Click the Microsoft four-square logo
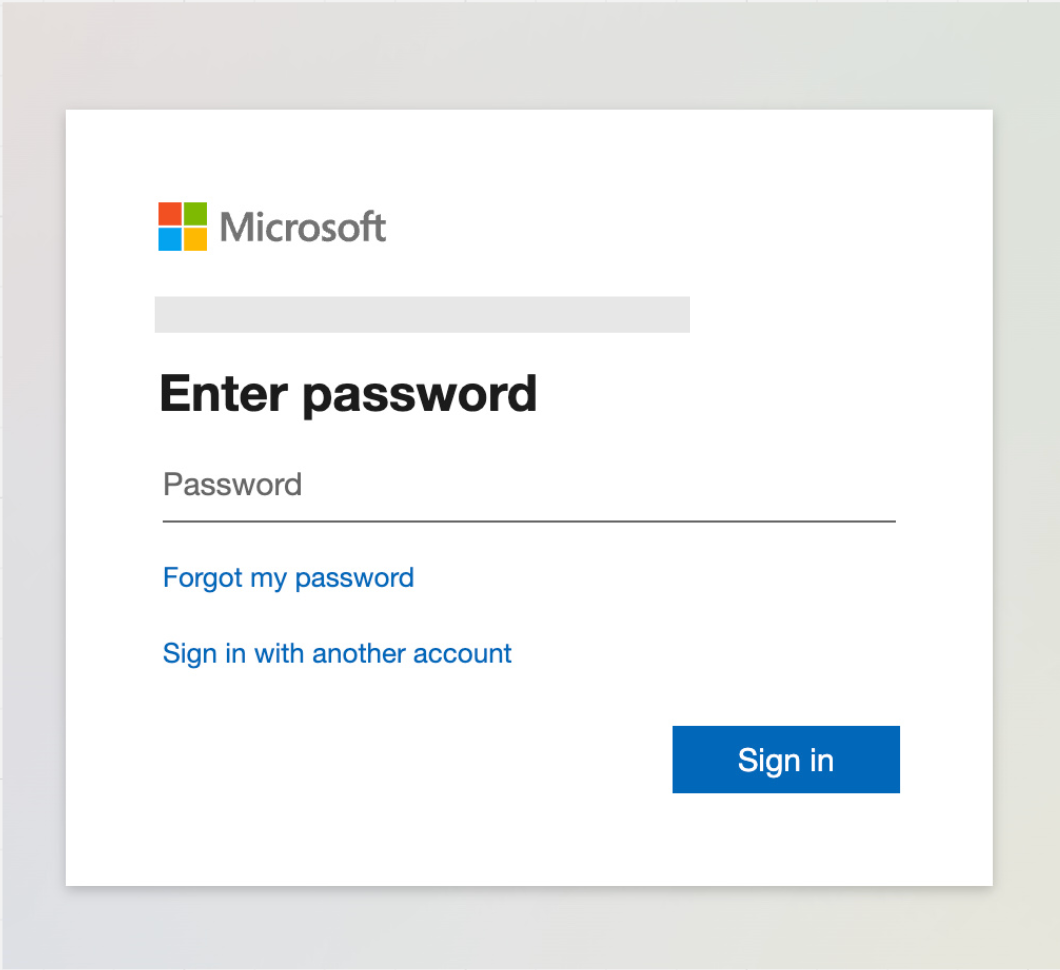The image size is (1060, 970). click(x=183, y=226)
